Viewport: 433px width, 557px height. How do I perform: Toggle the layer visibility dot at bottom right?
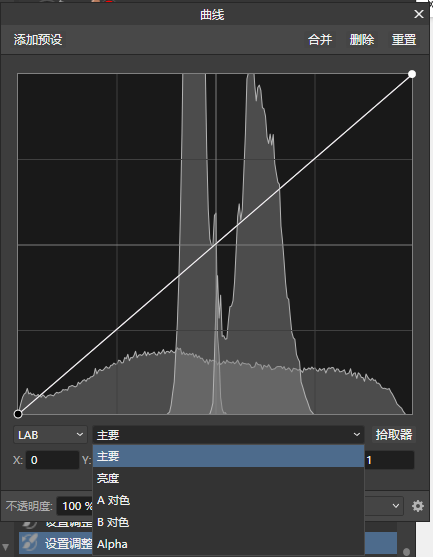(x=407, y=552)
